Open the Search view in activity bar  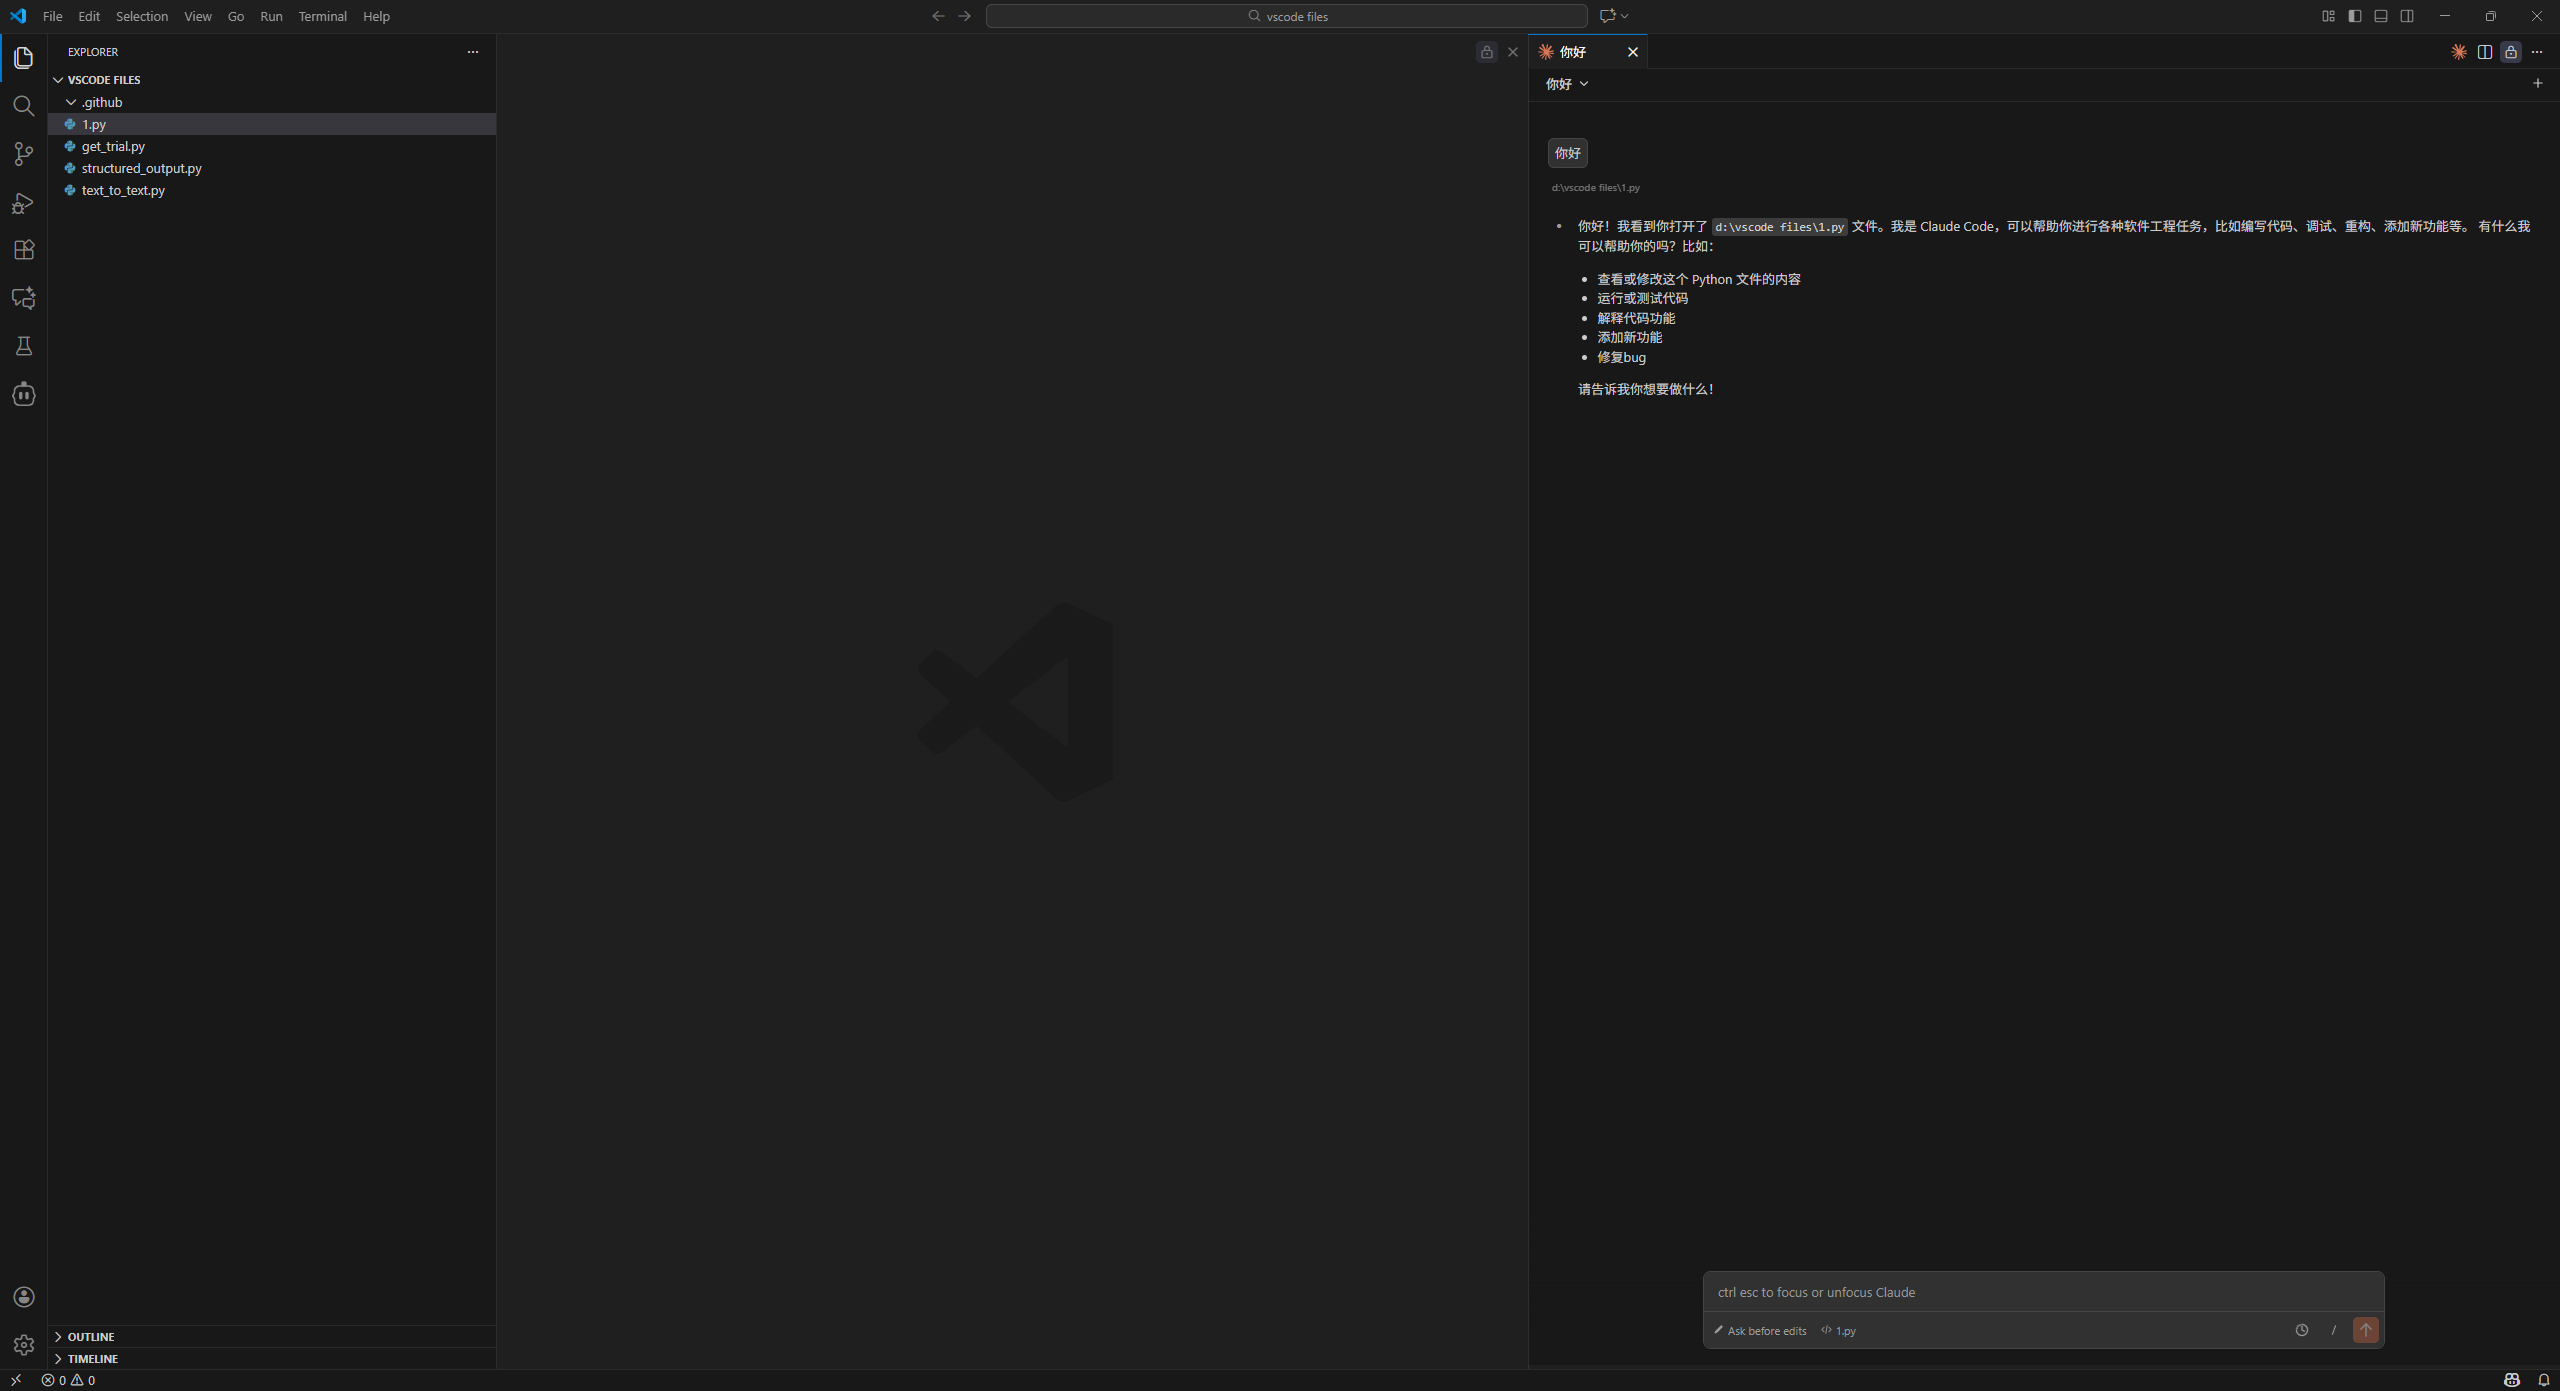coord(23,106)
